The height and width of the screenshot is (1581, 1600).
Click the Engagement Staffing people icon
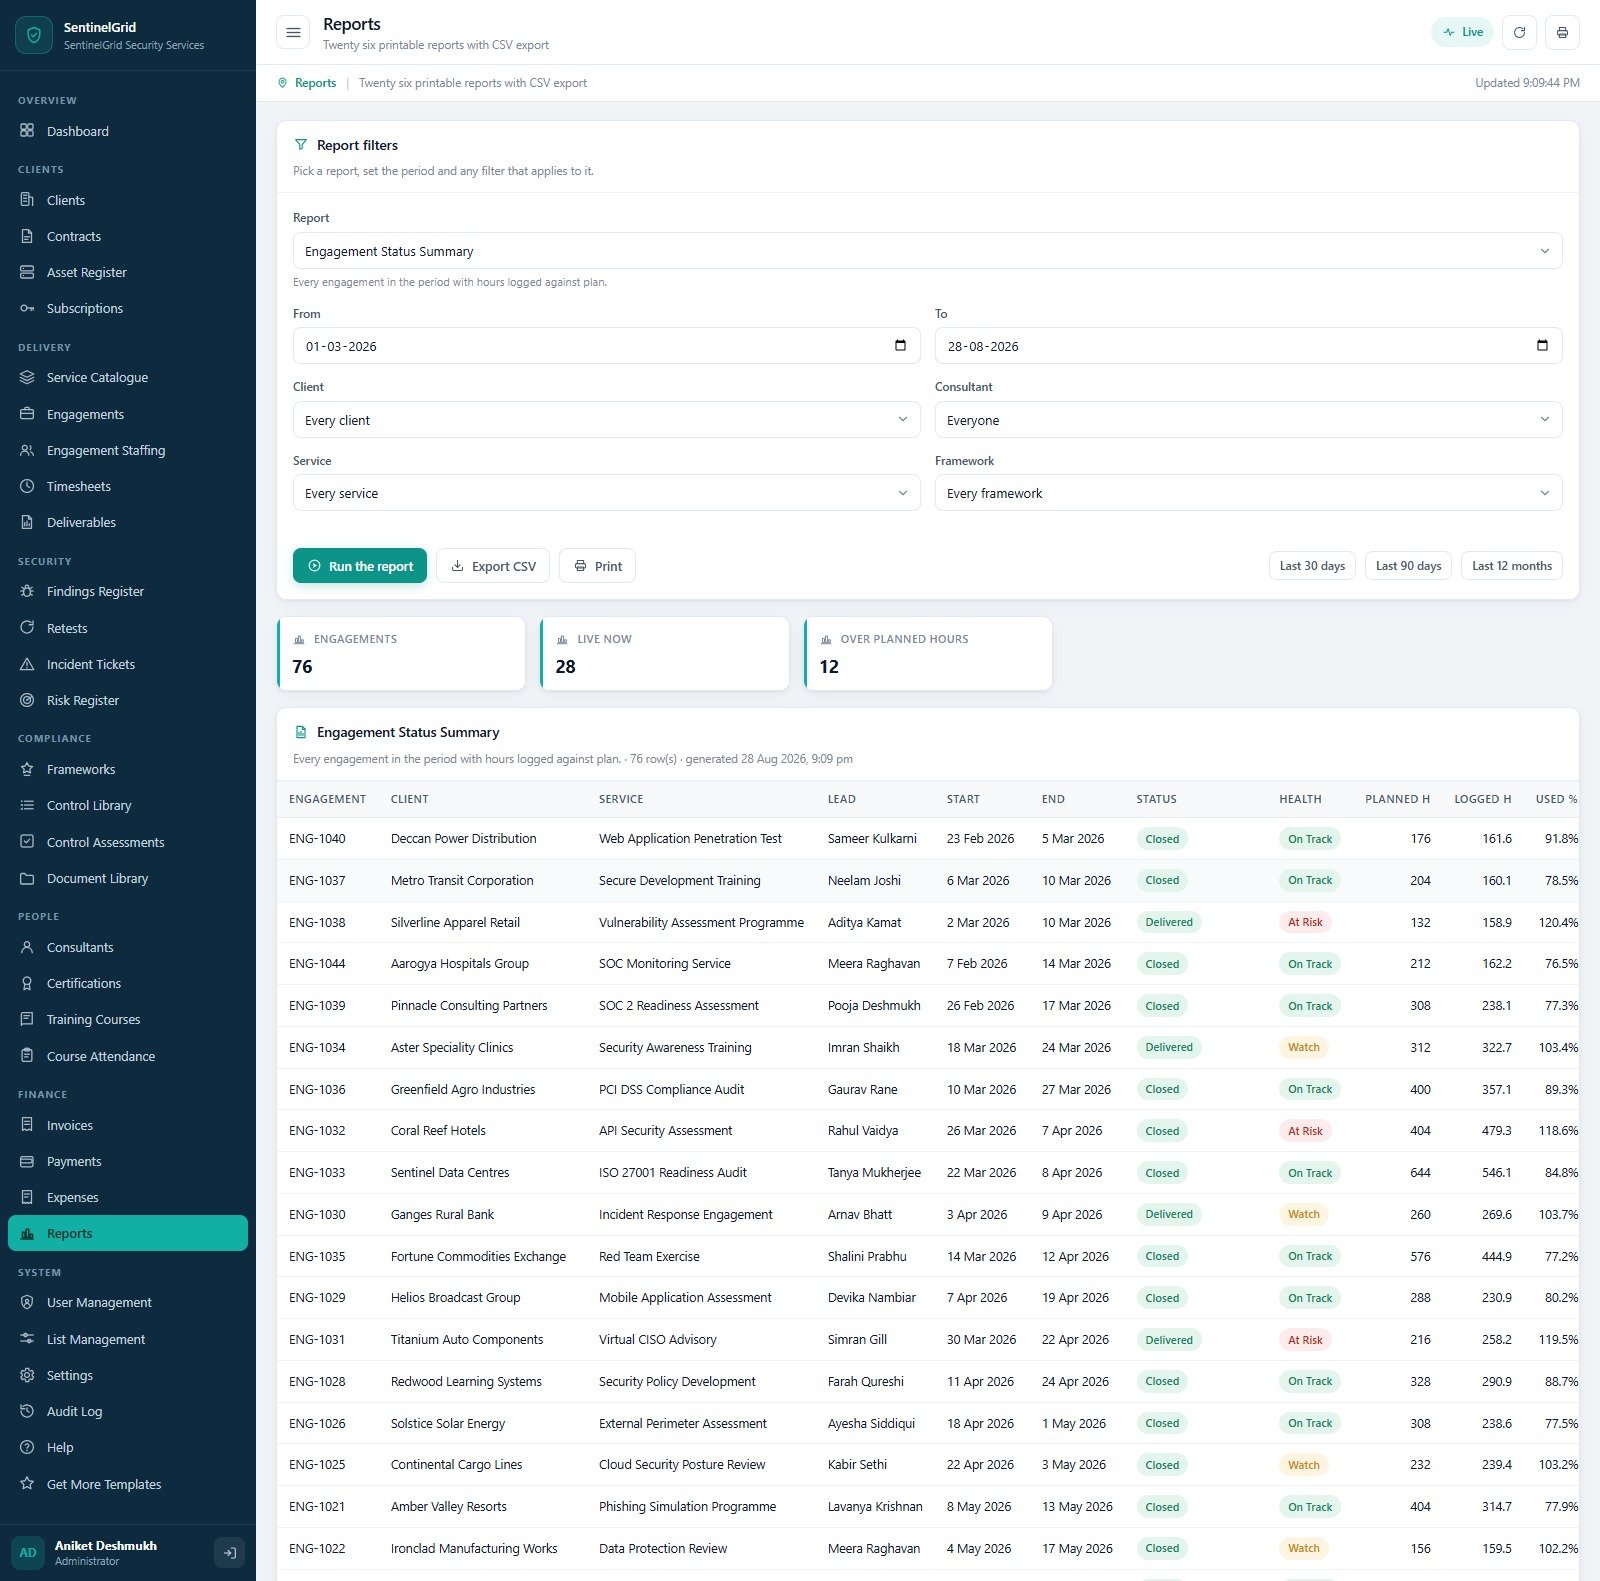point(27,450)
